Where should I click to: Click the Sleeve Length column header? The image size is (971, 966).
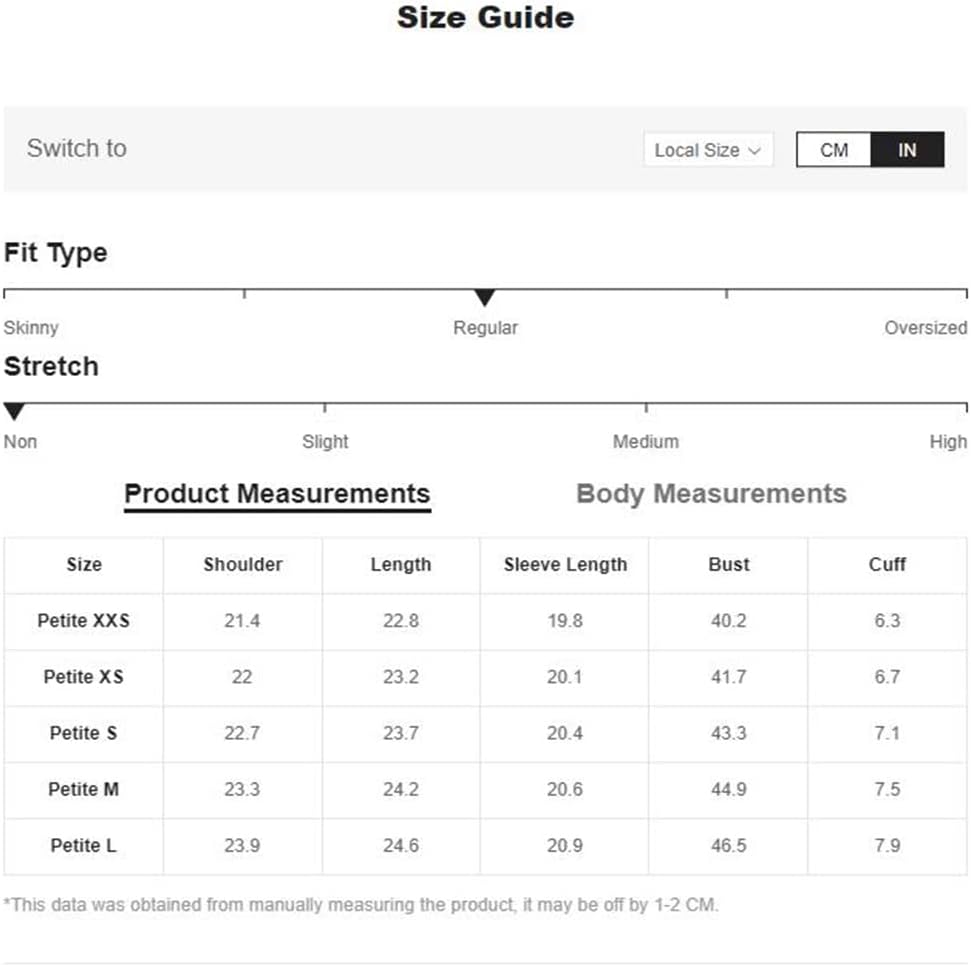(x=565, y=565)
